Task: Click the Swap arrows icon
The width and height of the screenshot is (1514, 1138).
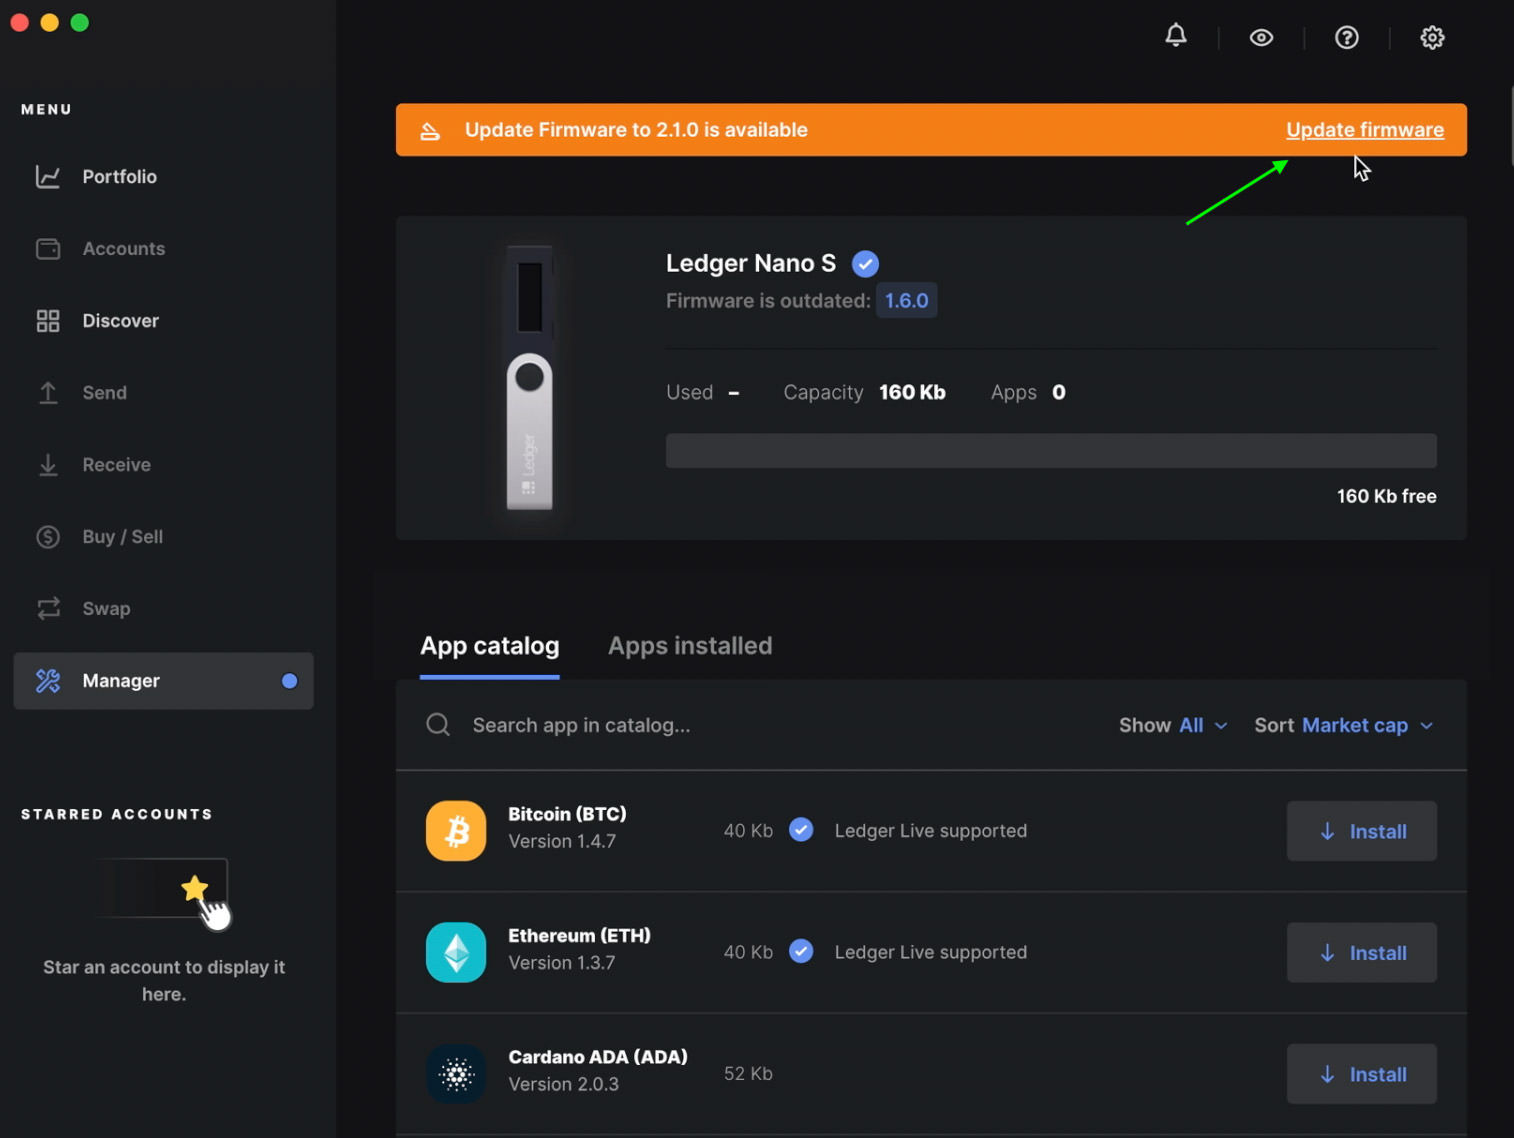Action: tap(48, 608)
